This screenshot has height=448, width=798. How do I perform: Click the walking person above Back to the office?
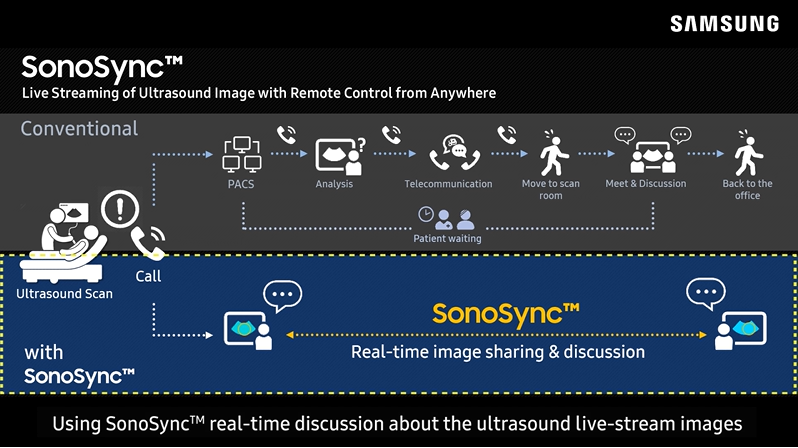point(746,155)
